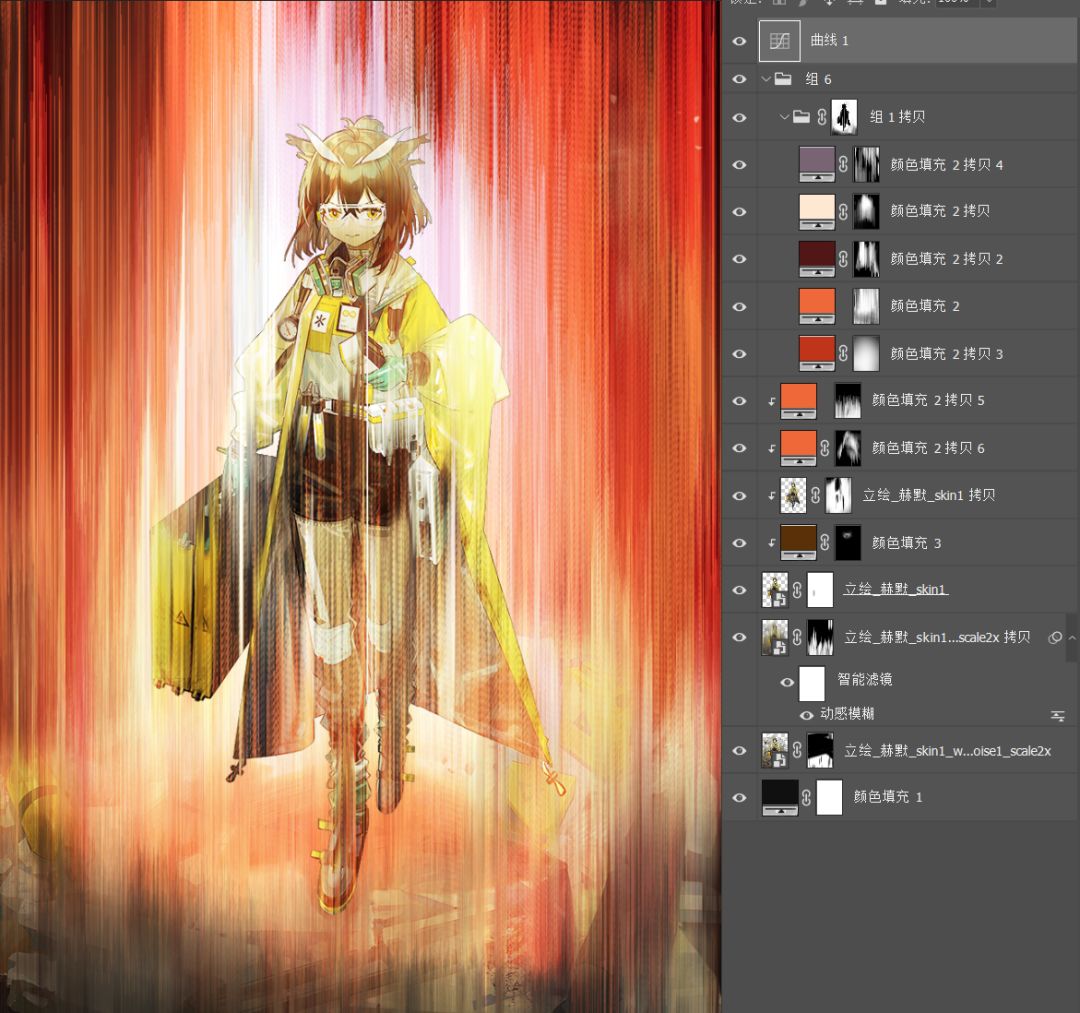Hide the 曲线 1 layer

click(739, 41)
